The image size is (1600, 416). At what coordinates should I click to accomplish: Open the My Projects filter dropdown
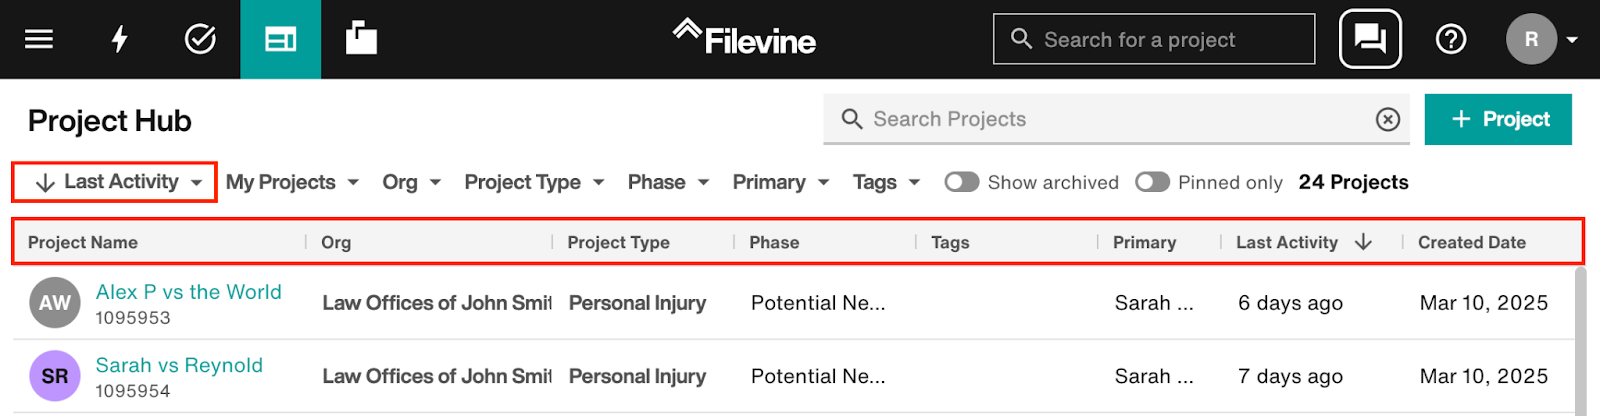pyautogui.click(x=292, y=182)
